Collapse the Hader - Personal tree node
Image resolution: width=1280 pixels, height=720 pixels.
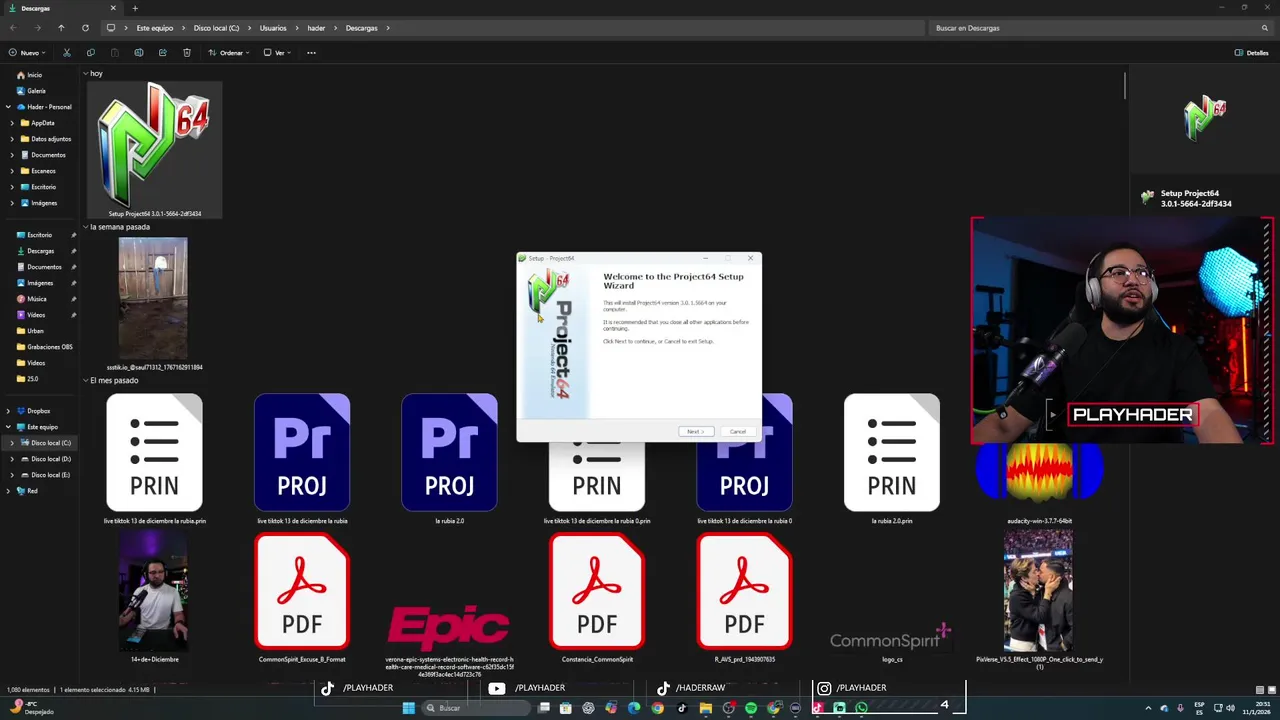pyautogui.click(x=8, y=107)
